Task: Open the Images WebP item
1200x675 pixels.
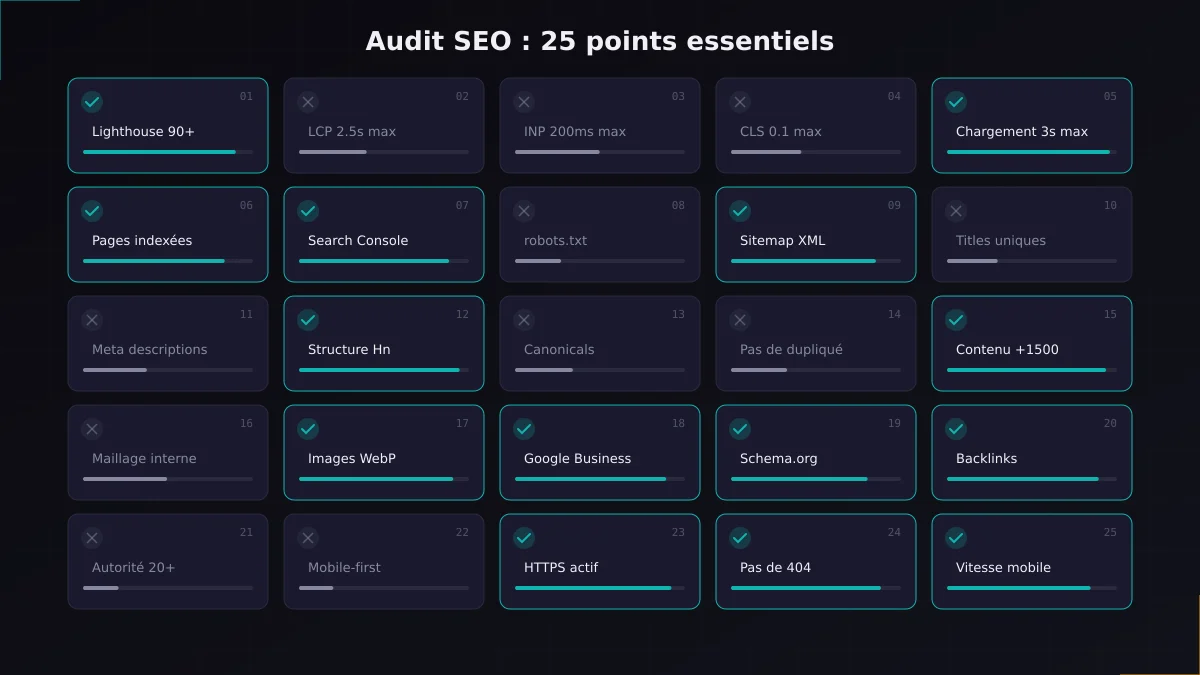Action: click(384, 452)
